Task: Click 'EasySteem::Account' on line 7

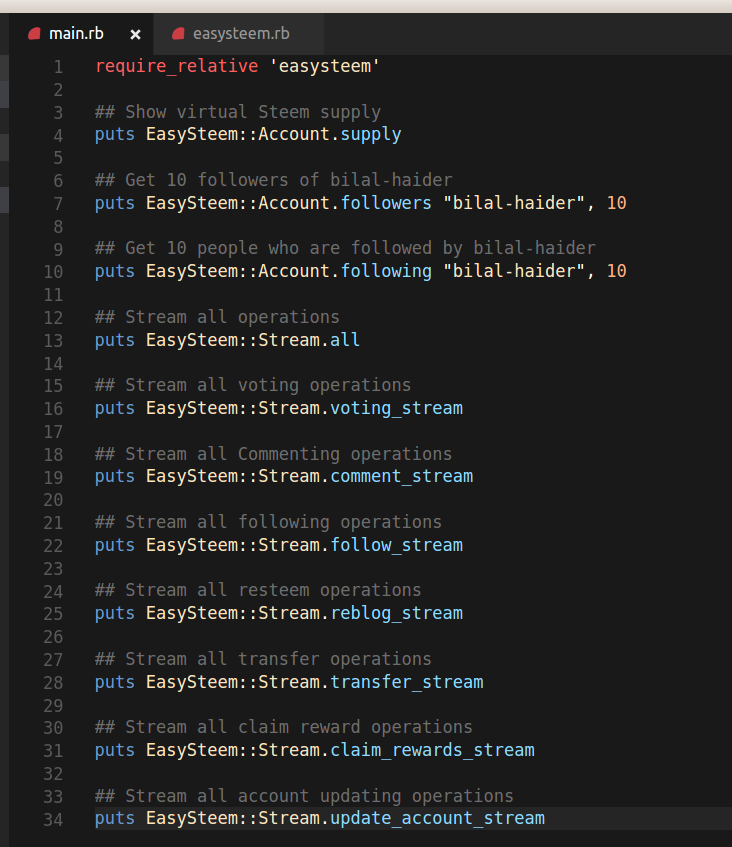Action: [x=238, y=203]
